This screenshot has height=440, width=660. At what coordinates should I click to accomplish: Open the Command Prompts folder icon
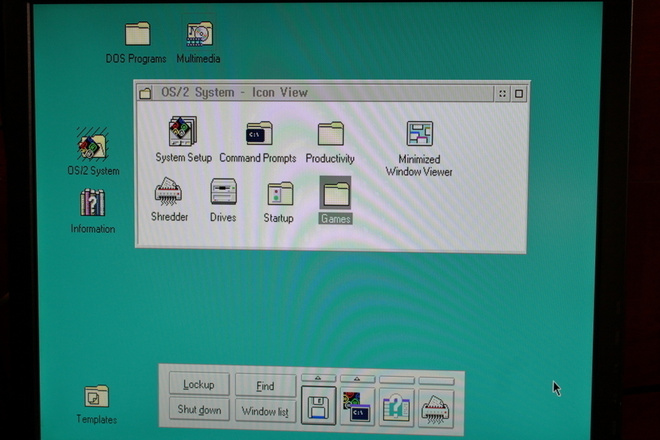point(259,133)
